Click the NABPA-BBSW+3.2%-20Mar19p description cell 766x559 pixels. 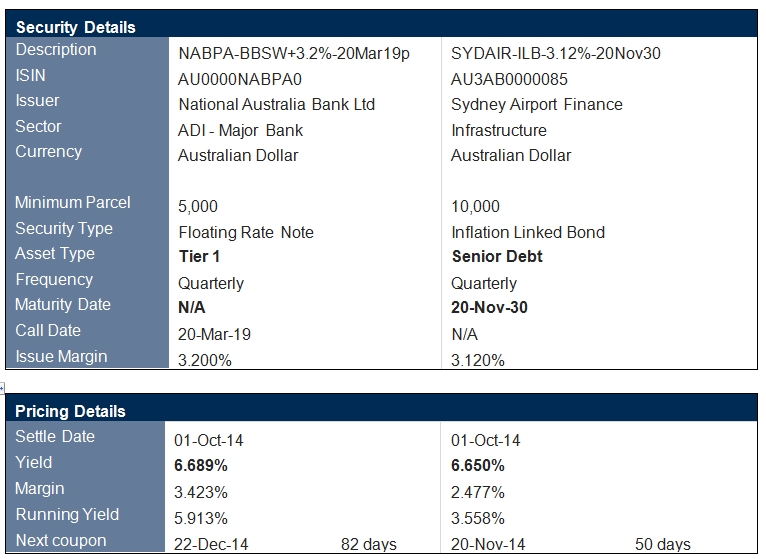(x=294, y=53)
